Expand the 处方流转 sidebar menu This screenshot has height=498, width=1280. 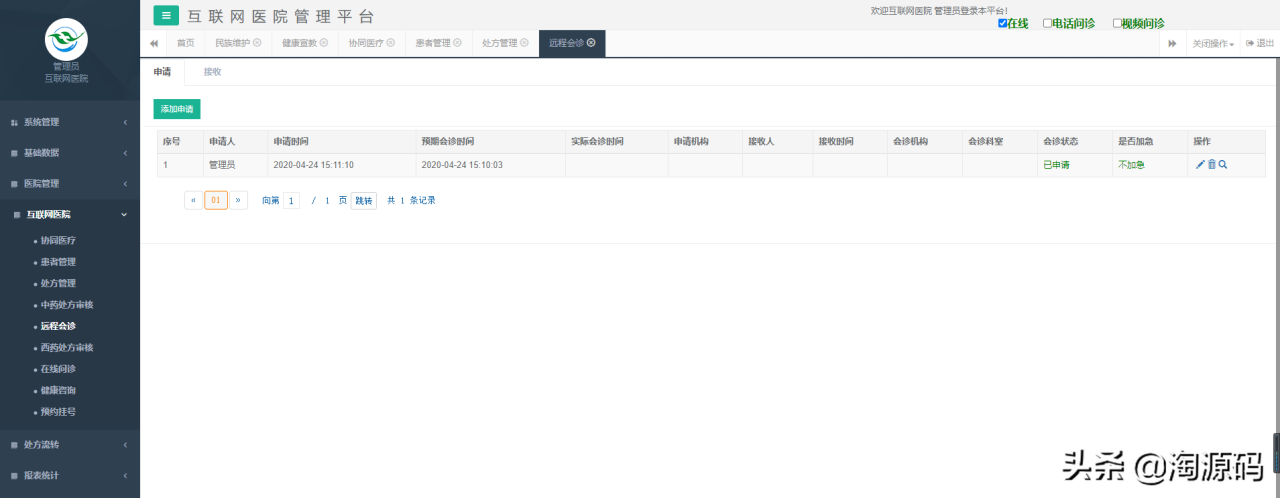click(x=70, y=444)
